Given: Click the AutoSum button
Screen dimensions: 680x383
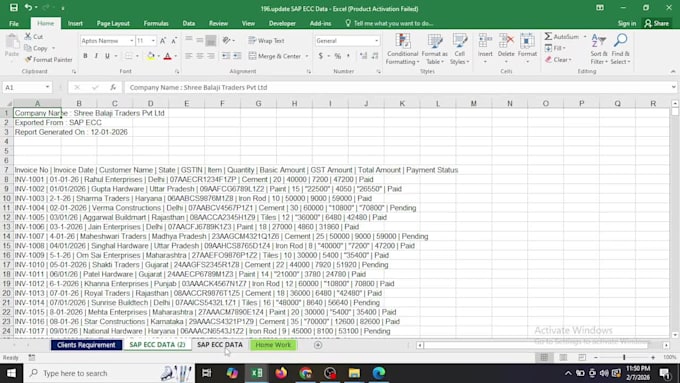Looking at the screenshot, I should [562, 37].
